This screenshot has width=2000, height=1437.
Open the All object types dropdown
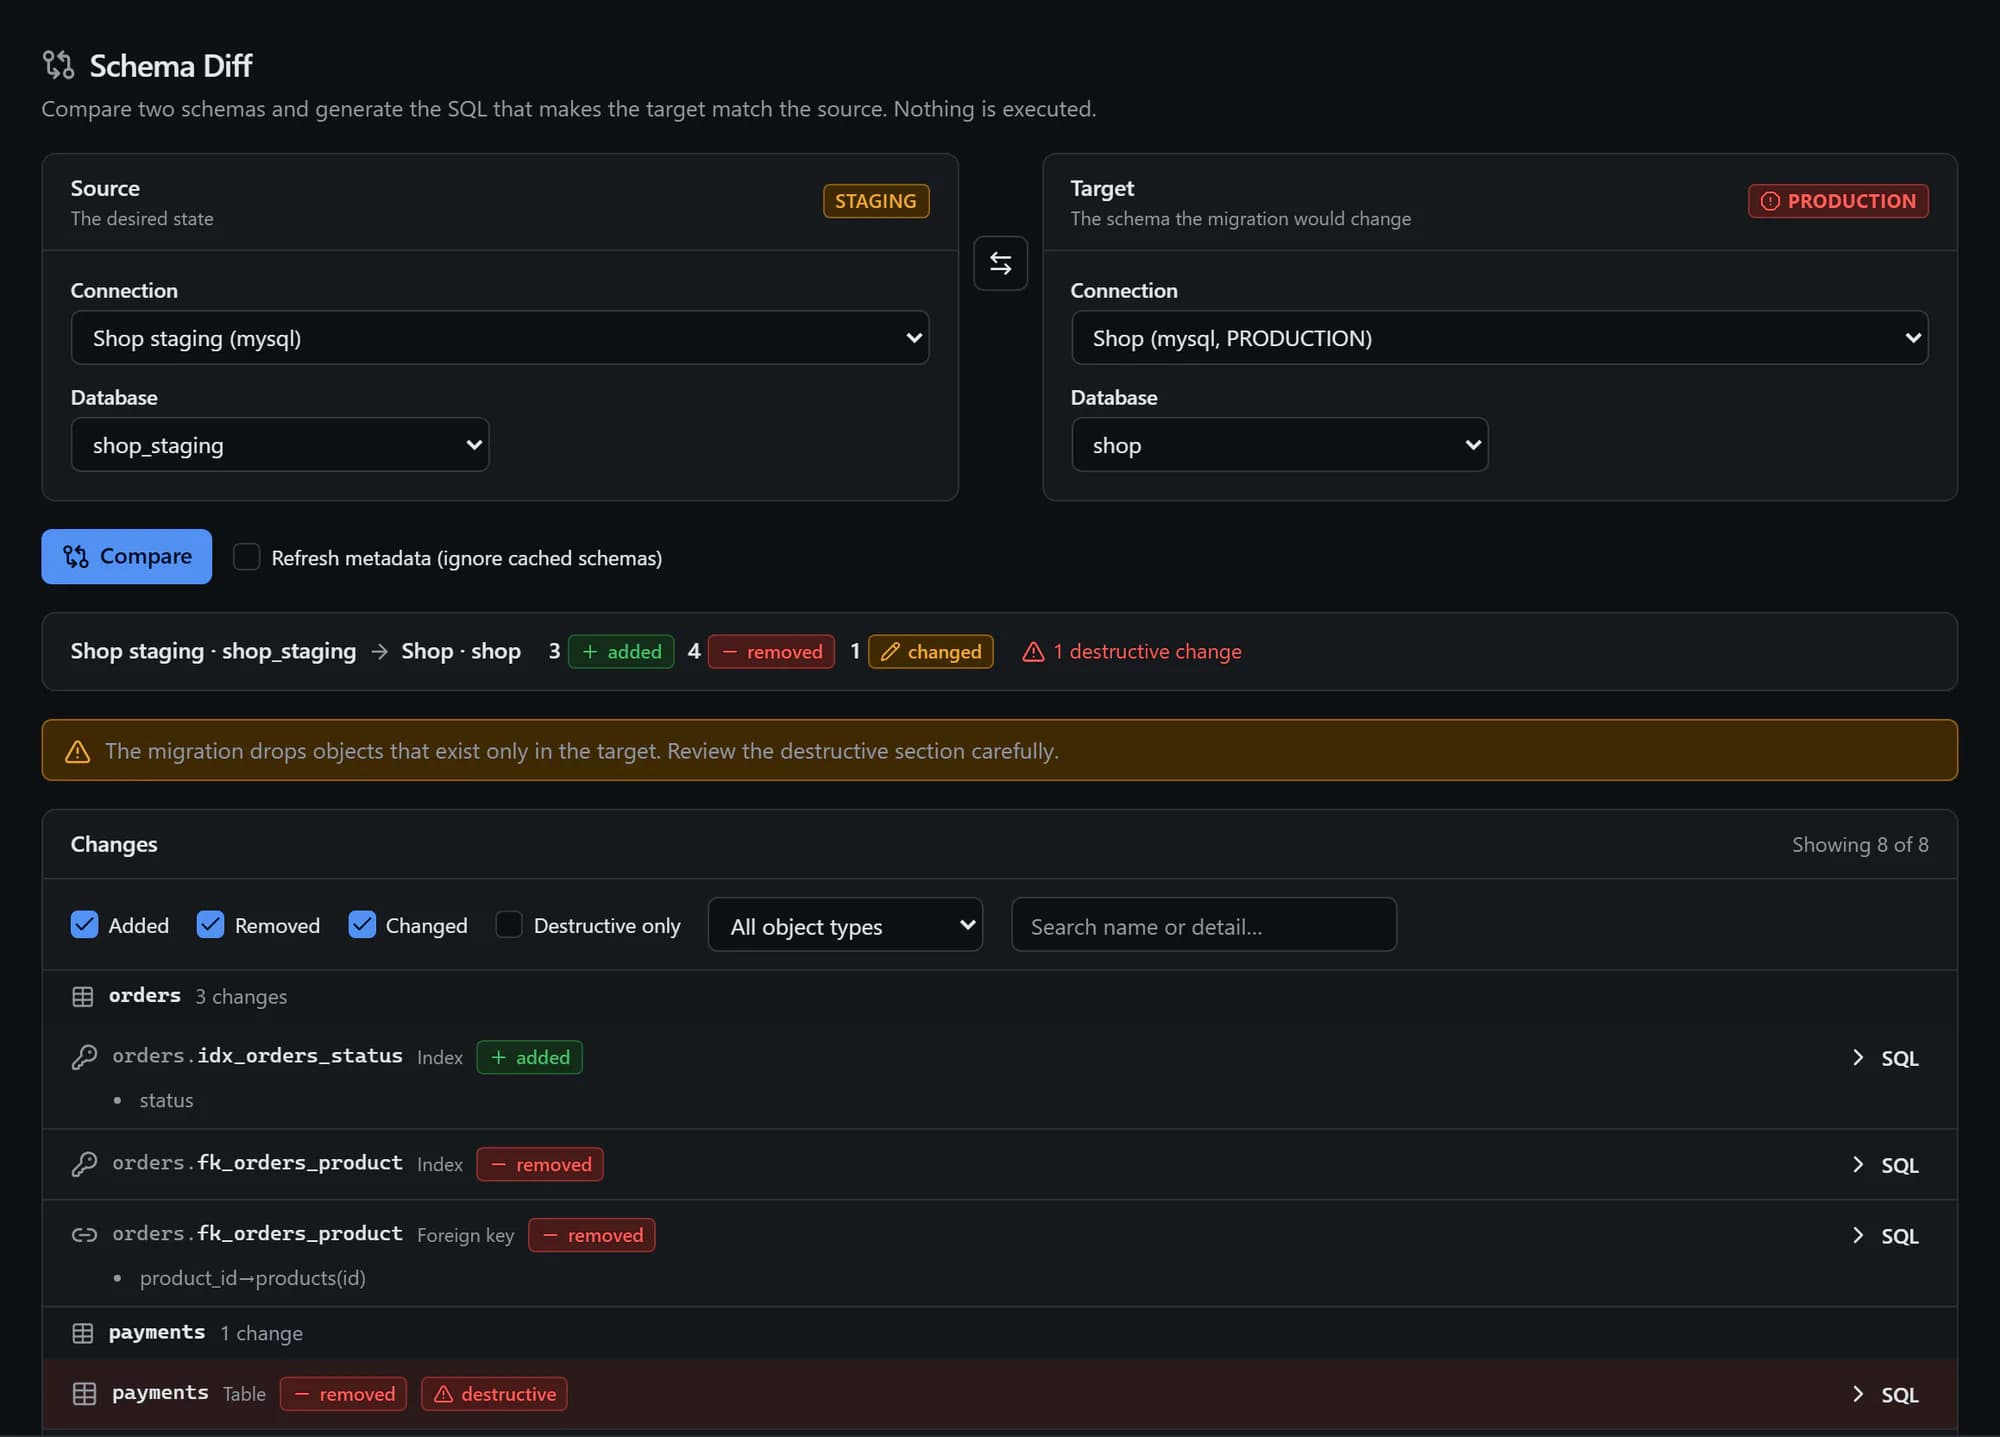845,925
